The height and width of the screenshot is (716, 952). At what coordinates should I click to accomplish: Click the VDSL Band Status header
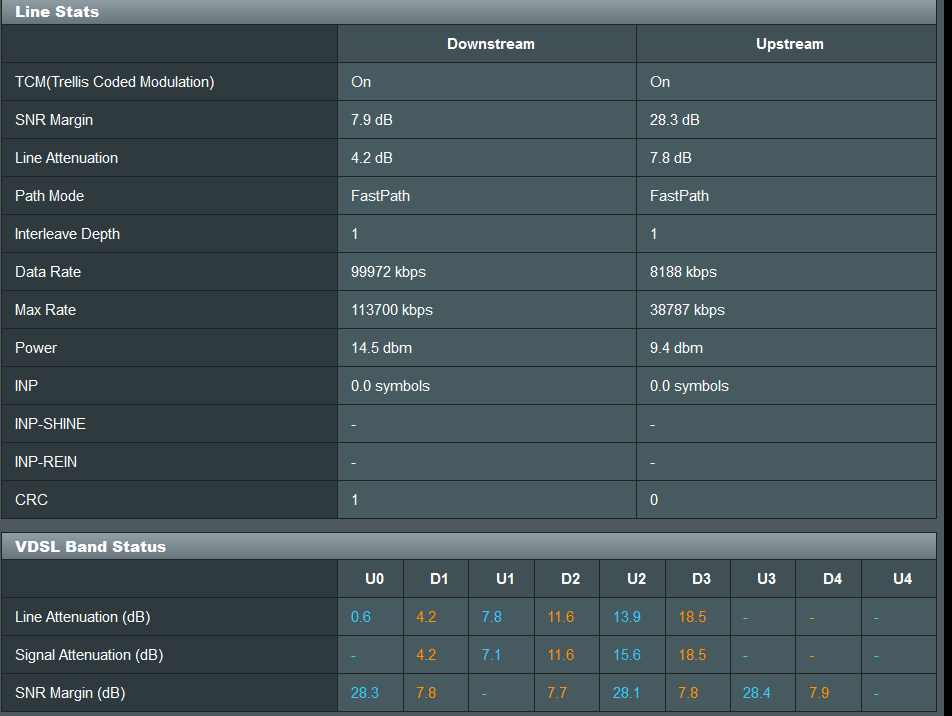(x=90, y=547)
